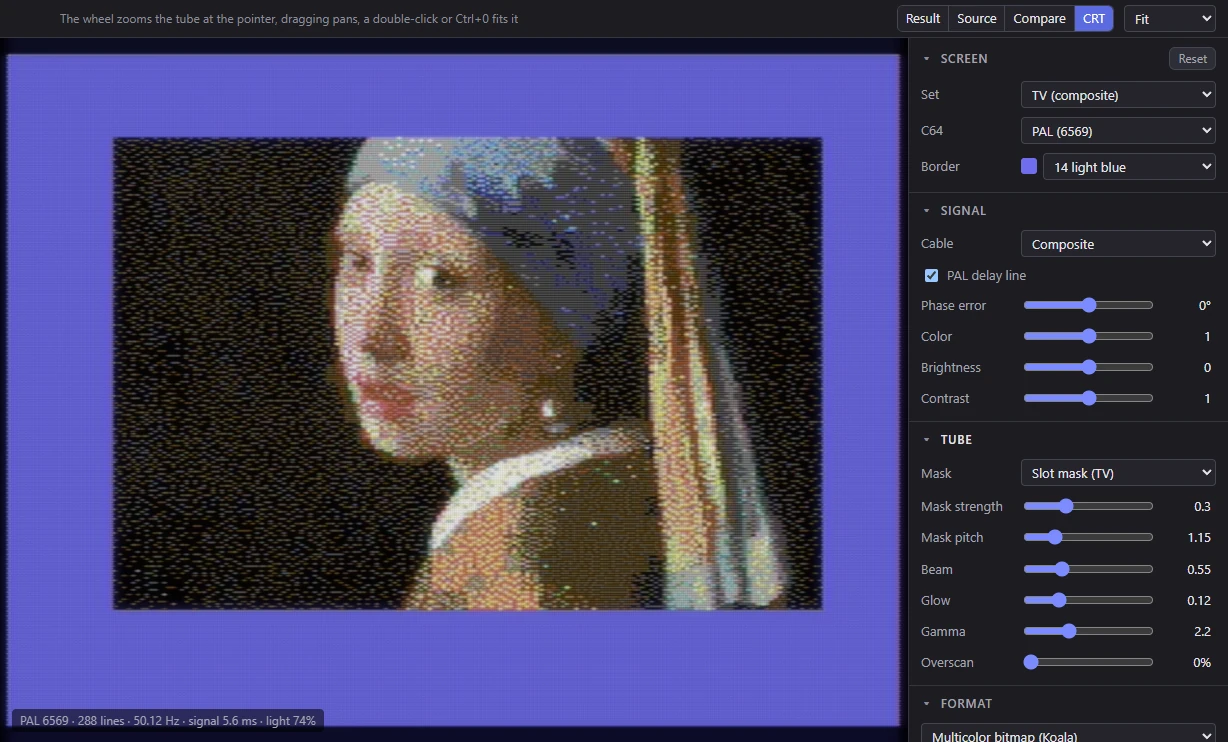Open the C64 model dropdown PAL (6569)
This screenshot has height=742, width=1228.
point(1118,131)
